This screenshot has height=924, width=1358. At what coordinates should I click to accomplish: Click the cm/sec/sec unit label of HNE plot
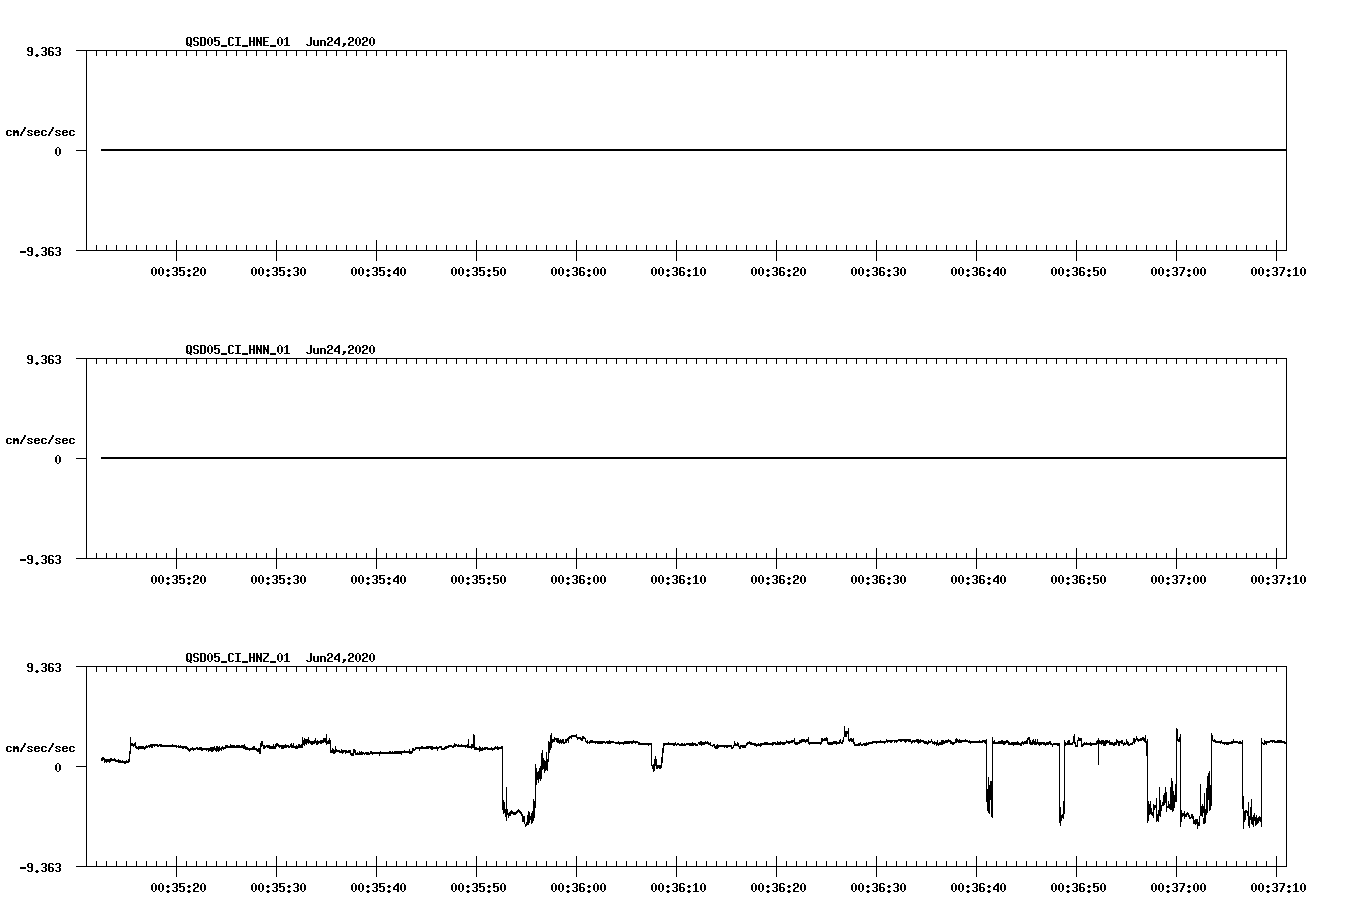click(x=40, y=132)
